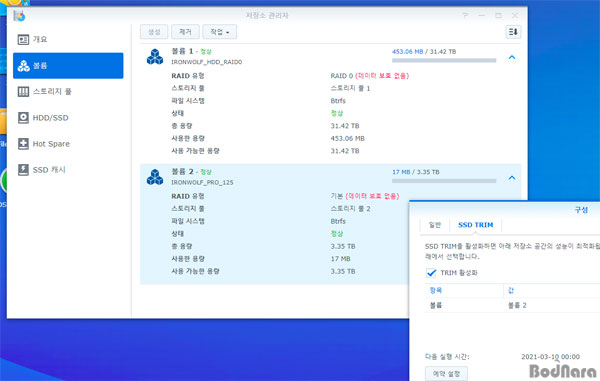Click the 2021-03-10 00:00 next run time
The width and height of the screenshot is (600, 381).
550,357
